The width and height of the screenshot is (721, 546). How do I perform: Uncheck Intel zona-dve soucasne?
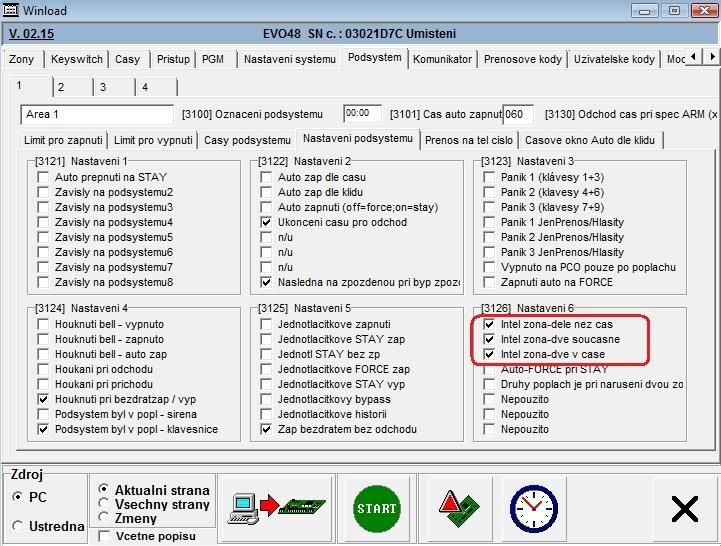click(489, 340)
